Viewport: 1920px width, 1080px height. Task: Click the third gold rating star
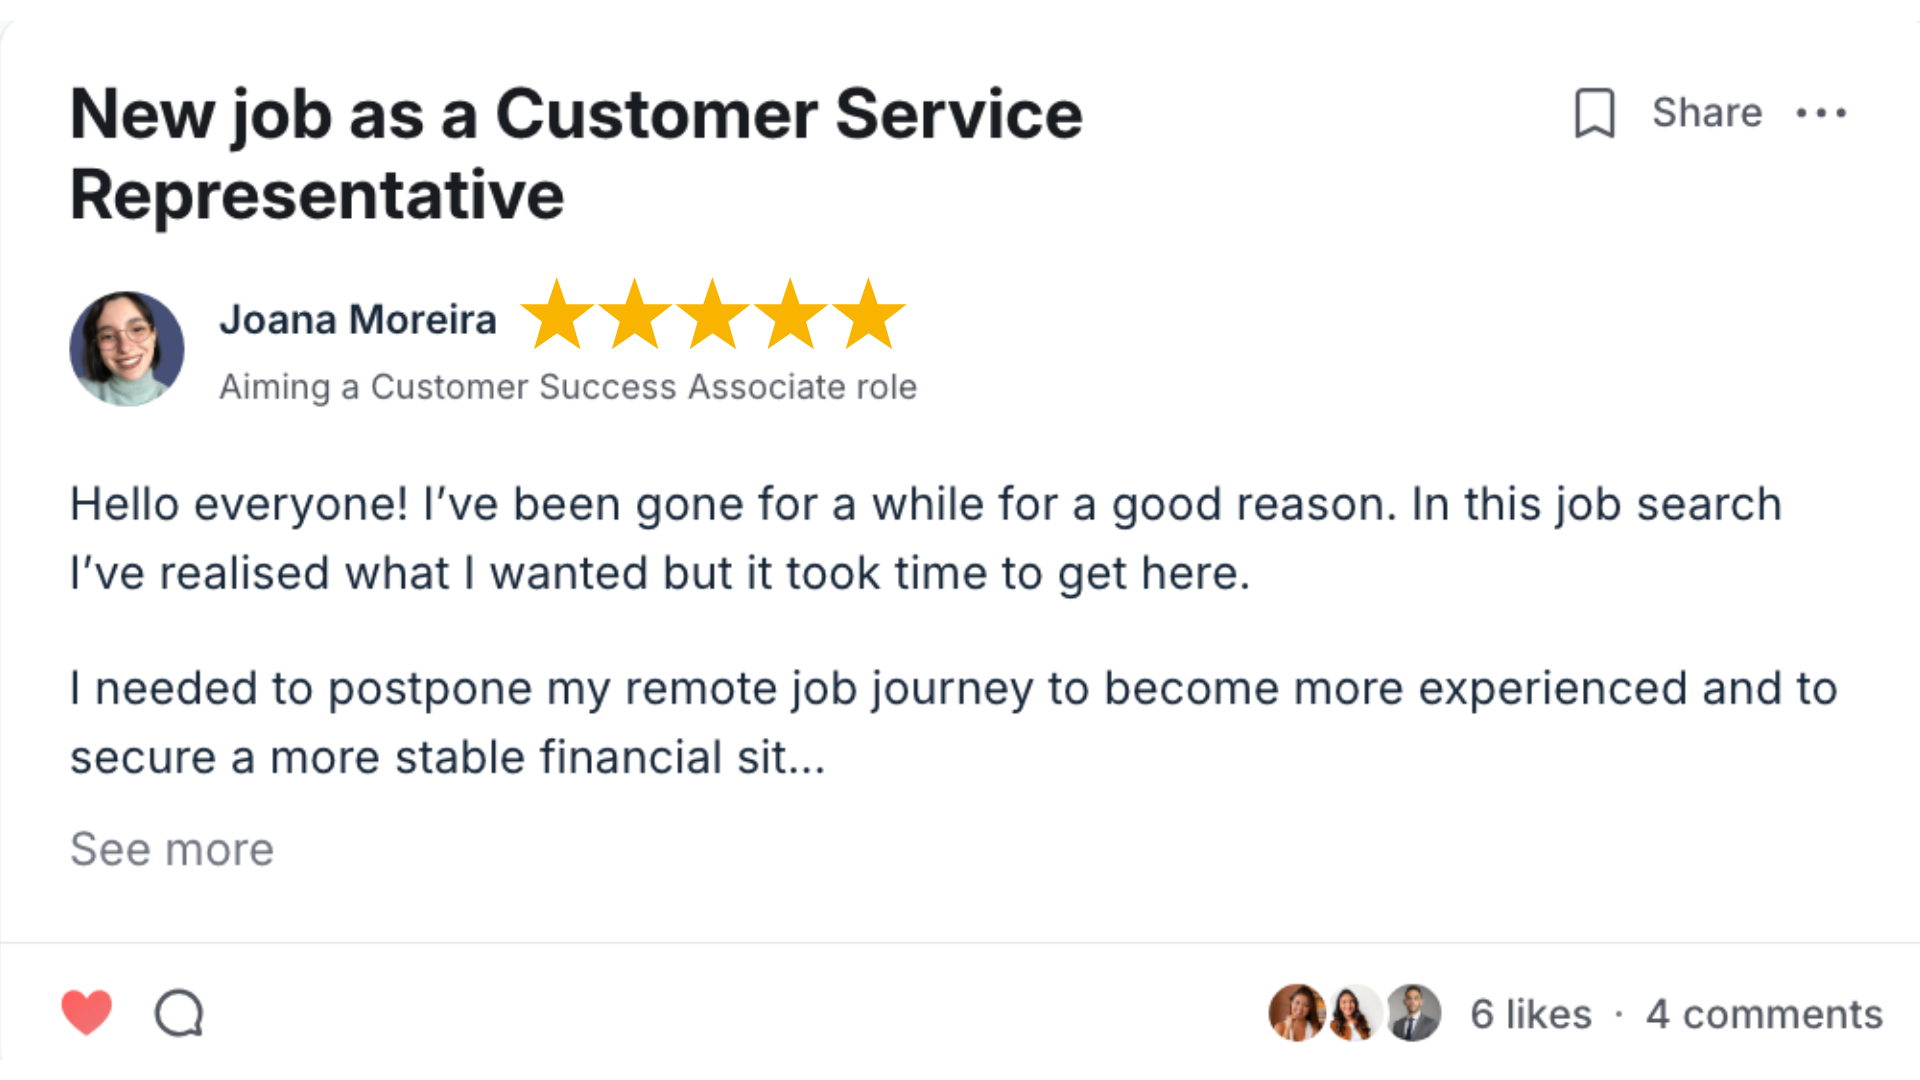(713, 314)
